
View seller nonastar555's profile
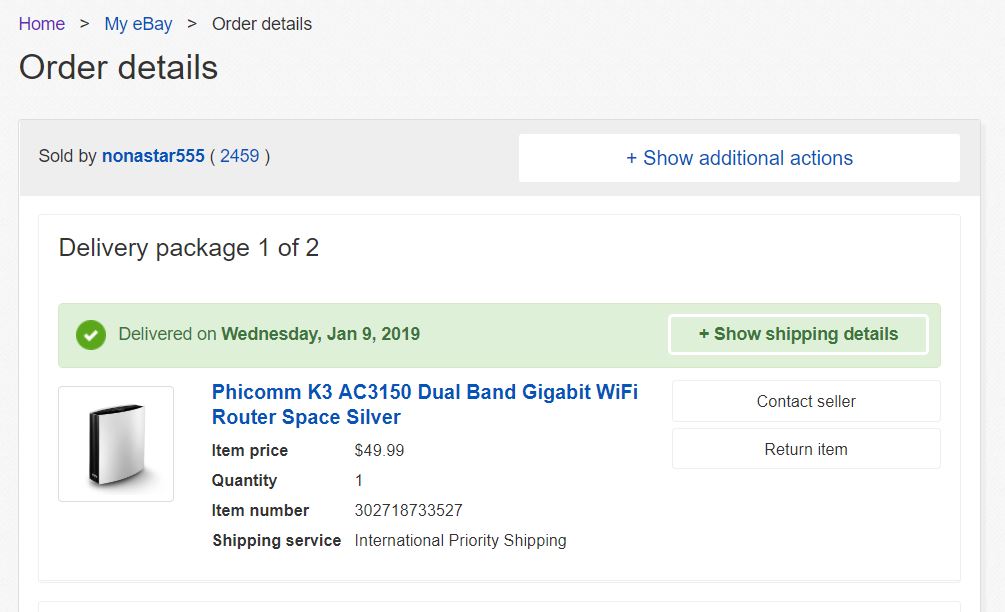point(153,156)
